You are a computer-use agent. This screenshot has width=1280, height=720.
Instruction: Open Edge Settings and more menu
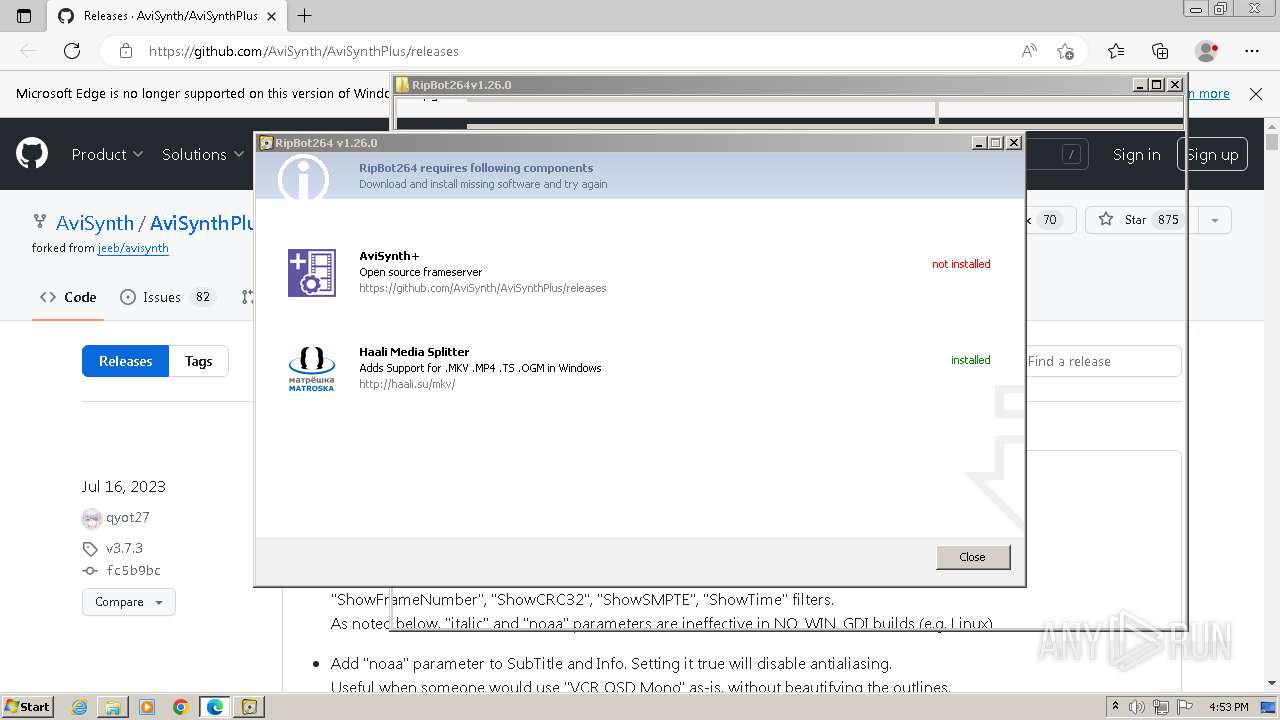[1252, 51]
